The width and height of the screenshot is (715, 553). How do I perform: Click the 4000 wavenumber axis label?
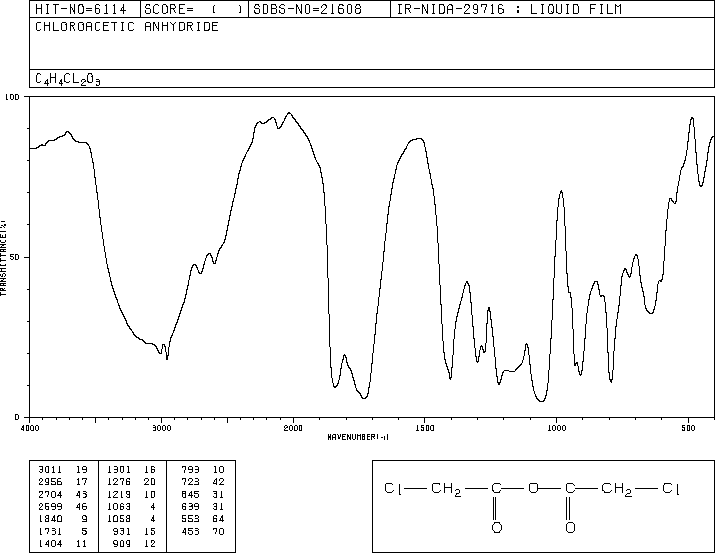[30, 428]
